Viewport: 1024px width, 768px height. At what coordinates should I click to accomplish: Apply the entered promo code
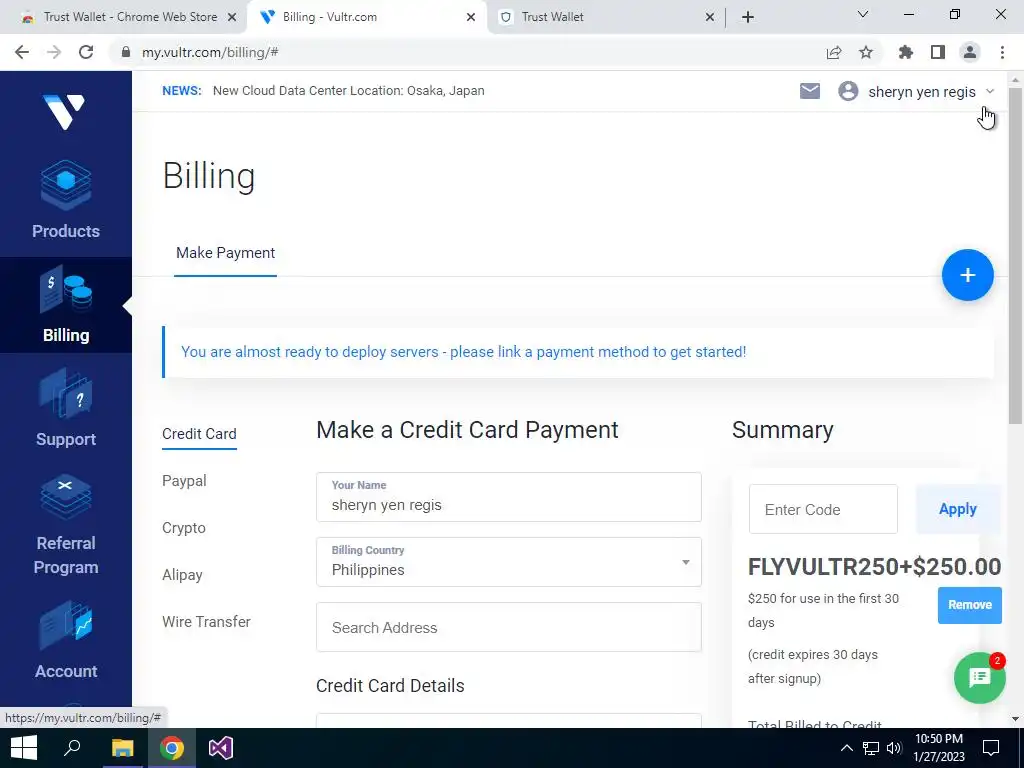(958, 509)
